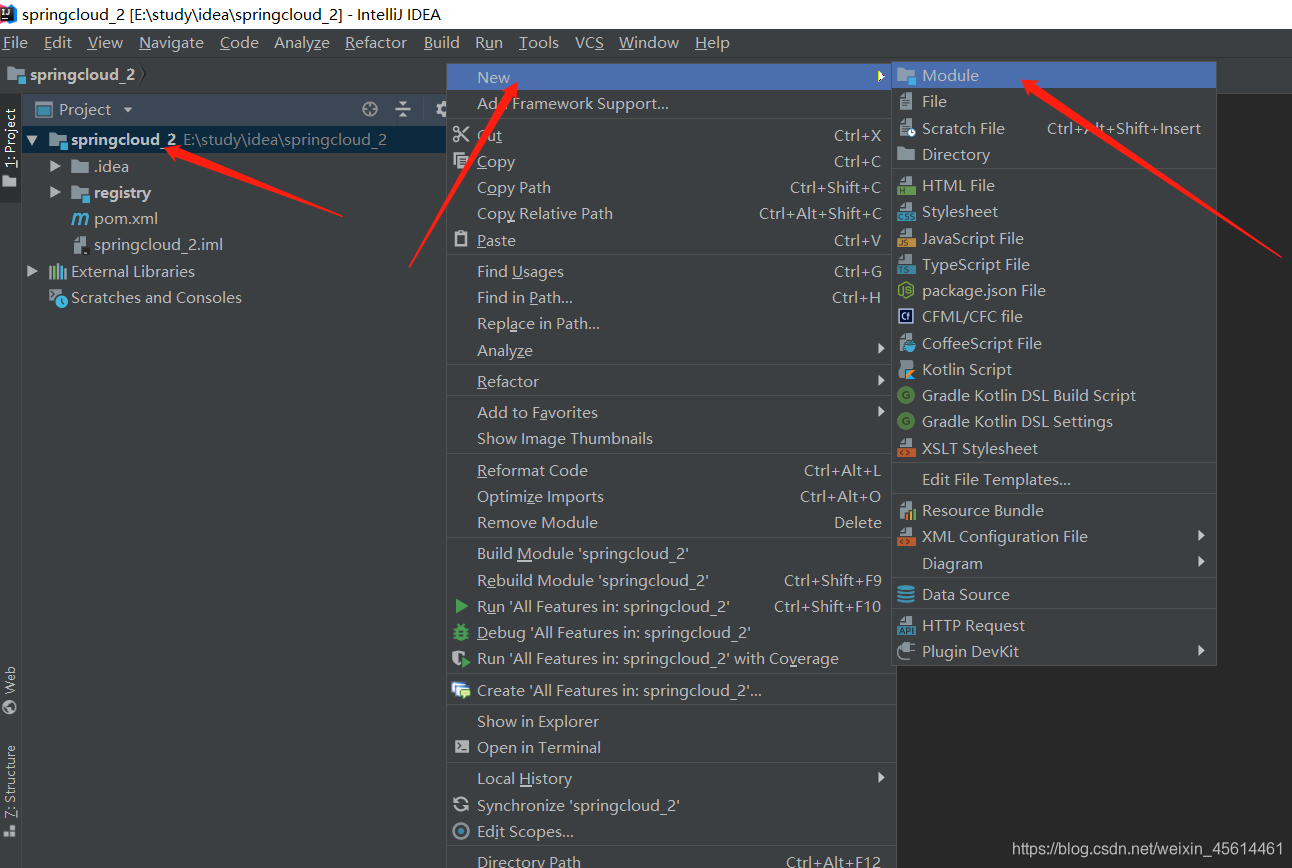Select Optimize Imports entry
Viewport: 1292px width, 868px height.
(668, 496)
